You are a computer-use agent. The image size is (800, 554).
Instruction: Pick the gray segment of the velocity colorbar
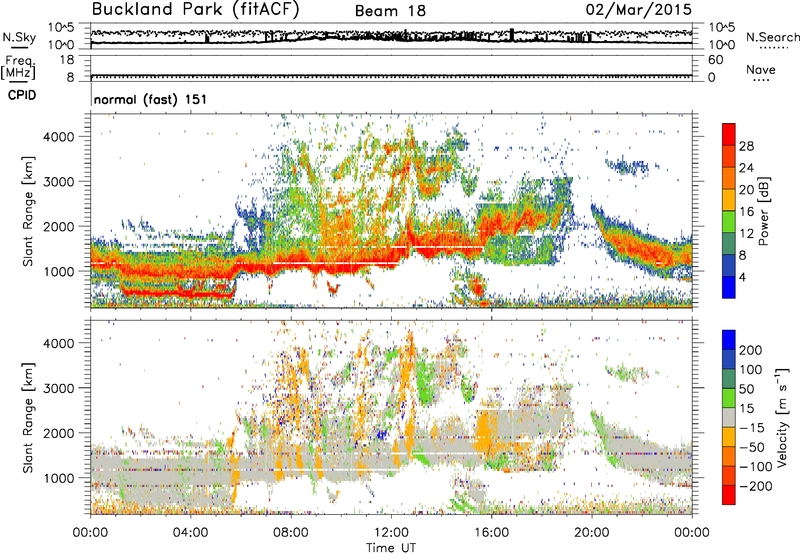tap(729, 418)
